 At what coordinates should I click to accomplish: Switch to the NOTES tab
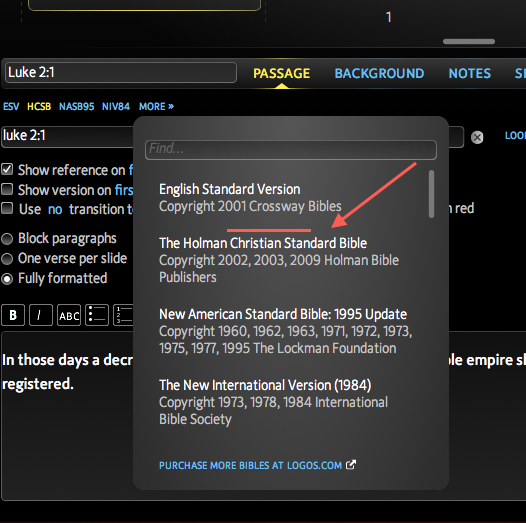click(470, 73)
